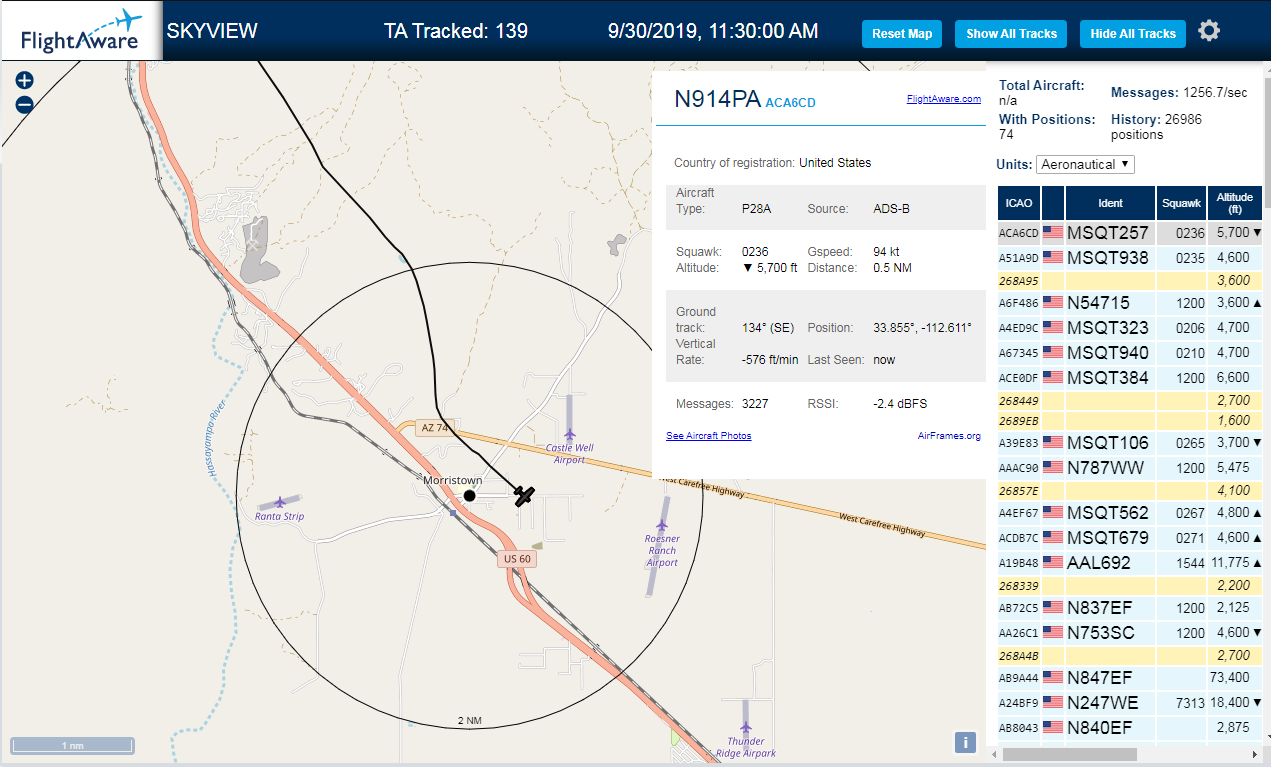Select the MSQT938 ident

(1108, 257)
